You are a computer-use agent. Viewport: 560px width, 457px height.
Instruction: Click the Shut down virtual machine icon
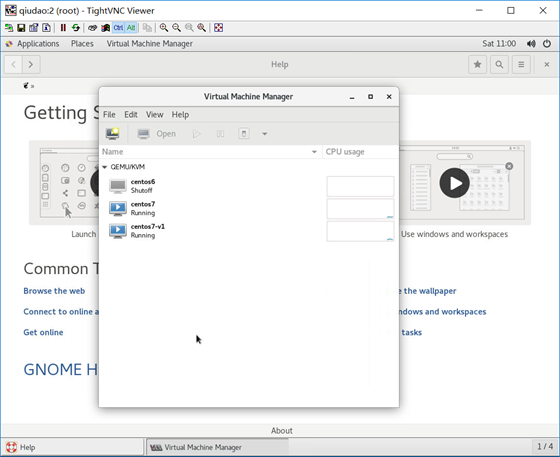point(244,134)
